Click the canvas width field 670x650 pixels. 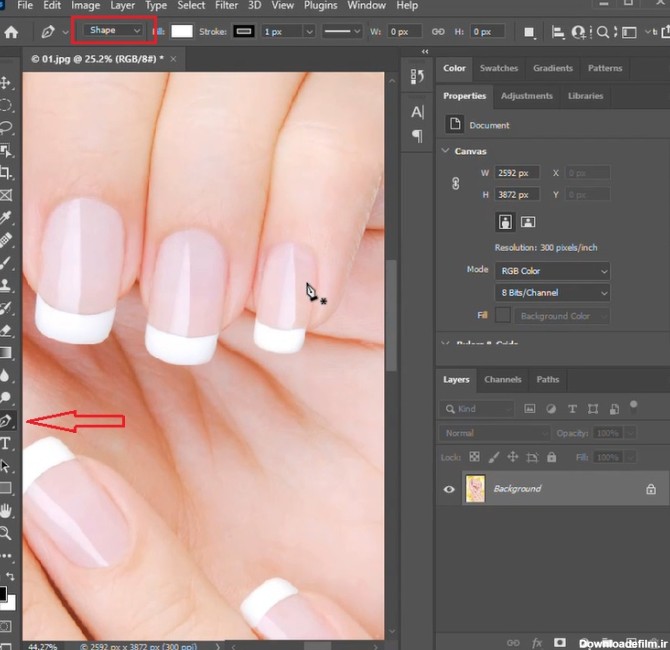(x=518, y=173)
